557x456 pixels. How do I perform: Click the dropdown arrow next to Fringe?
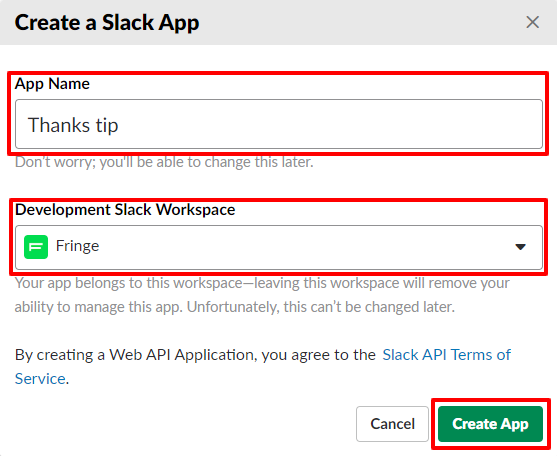click(x=520, y=247)
